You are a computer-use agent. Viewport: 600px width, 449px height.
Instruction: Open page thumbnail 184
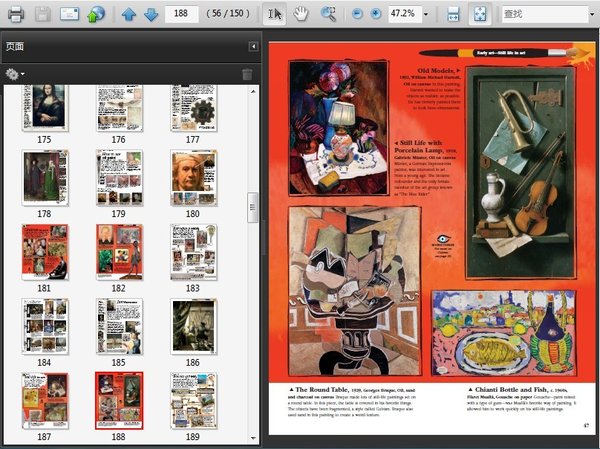pos(45,327)
